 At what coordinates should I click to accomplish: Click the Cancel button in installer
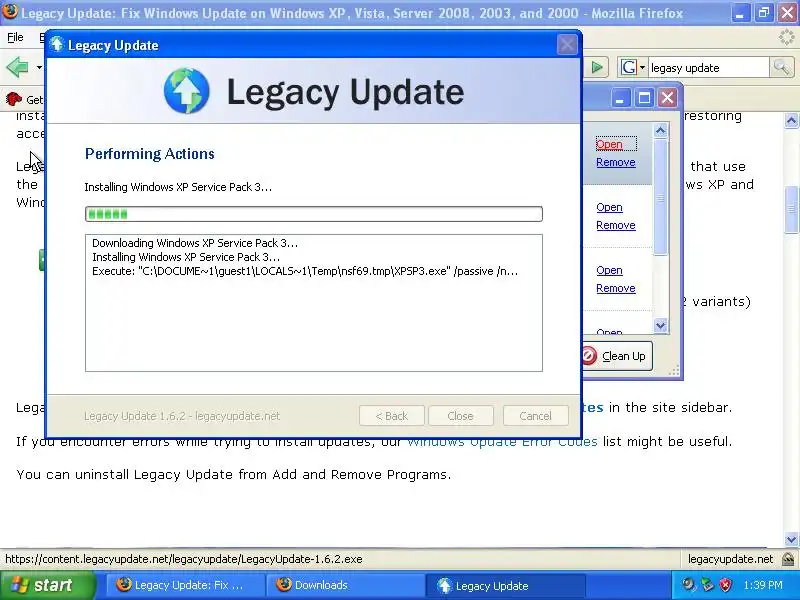pos(536,416)
